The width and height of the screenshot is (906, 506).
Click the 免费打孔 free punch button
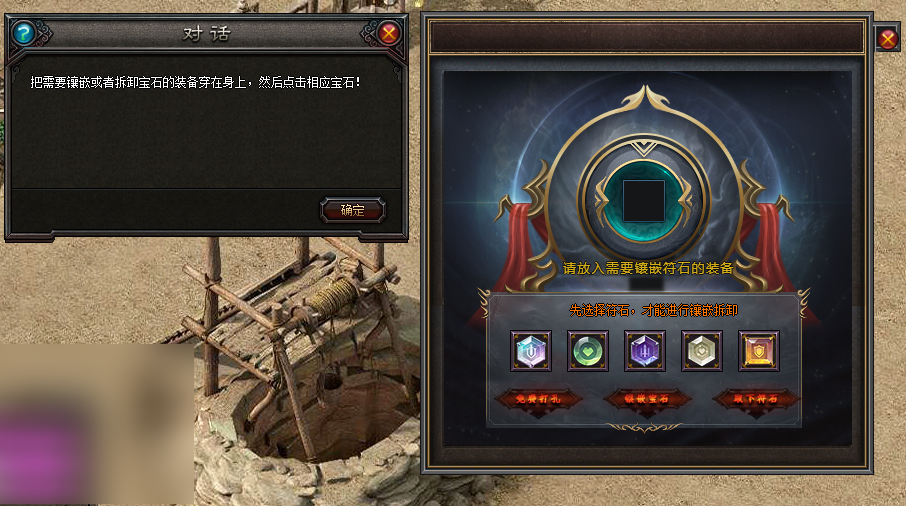click(x=538, y=399)
